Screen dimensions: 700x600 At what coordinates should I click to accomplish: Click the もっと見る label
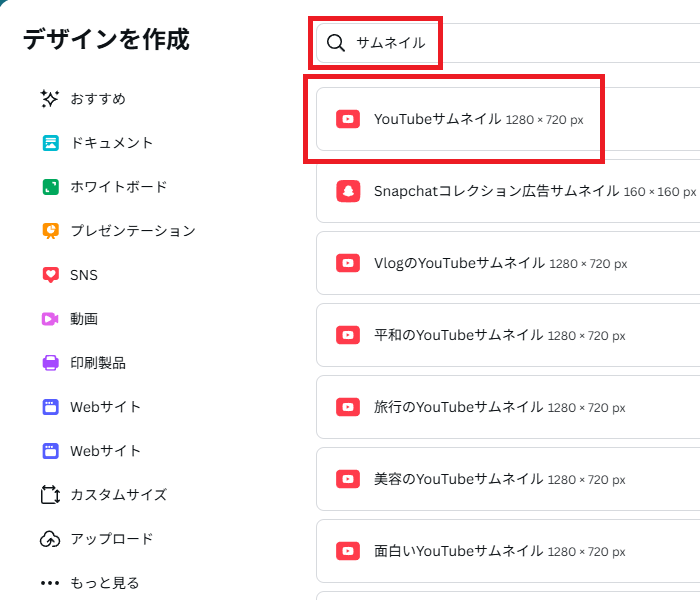[x=104, y=583]
